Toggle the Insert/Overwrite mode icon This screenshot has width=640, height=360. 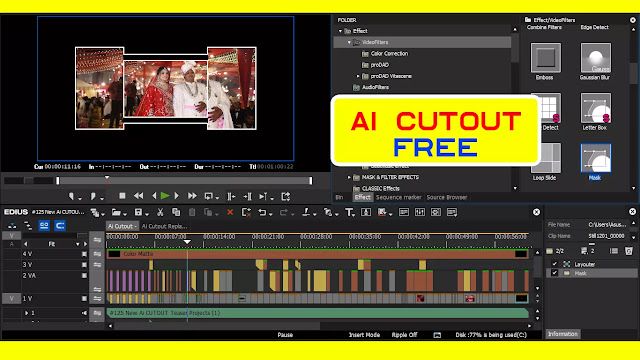tap(12, 226)
